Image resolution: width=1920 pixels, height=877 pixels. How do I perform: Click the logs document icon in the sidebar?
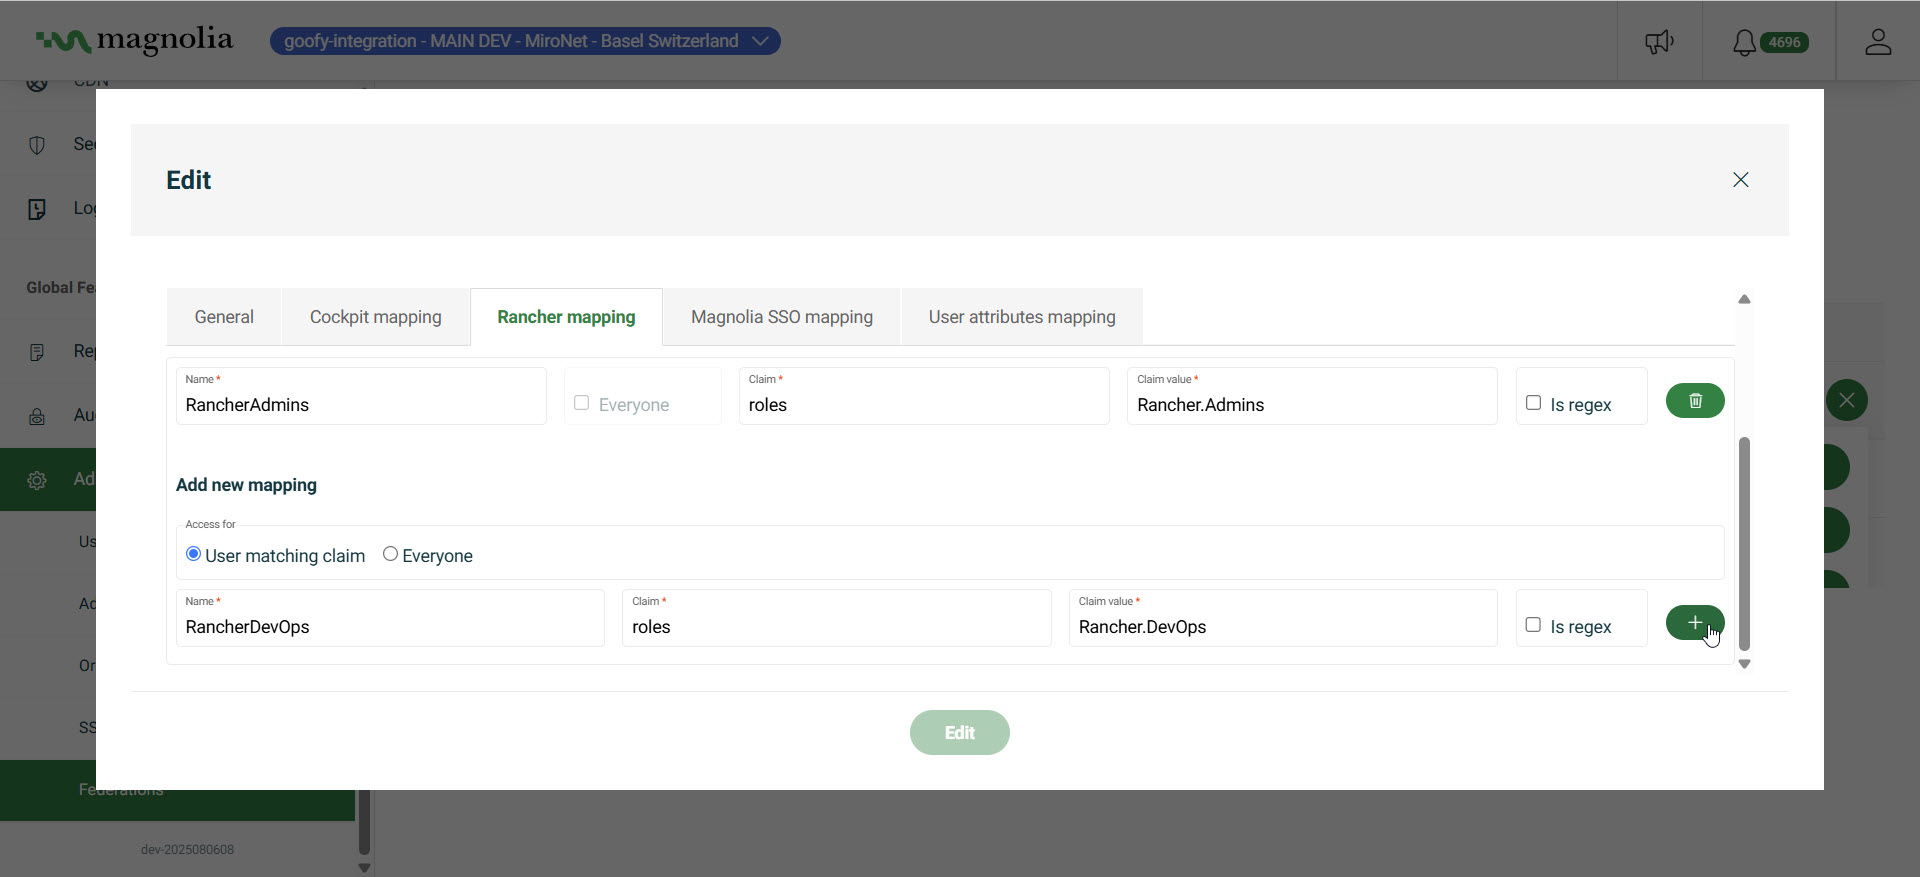pyautogui.click(x=37, y=209)
